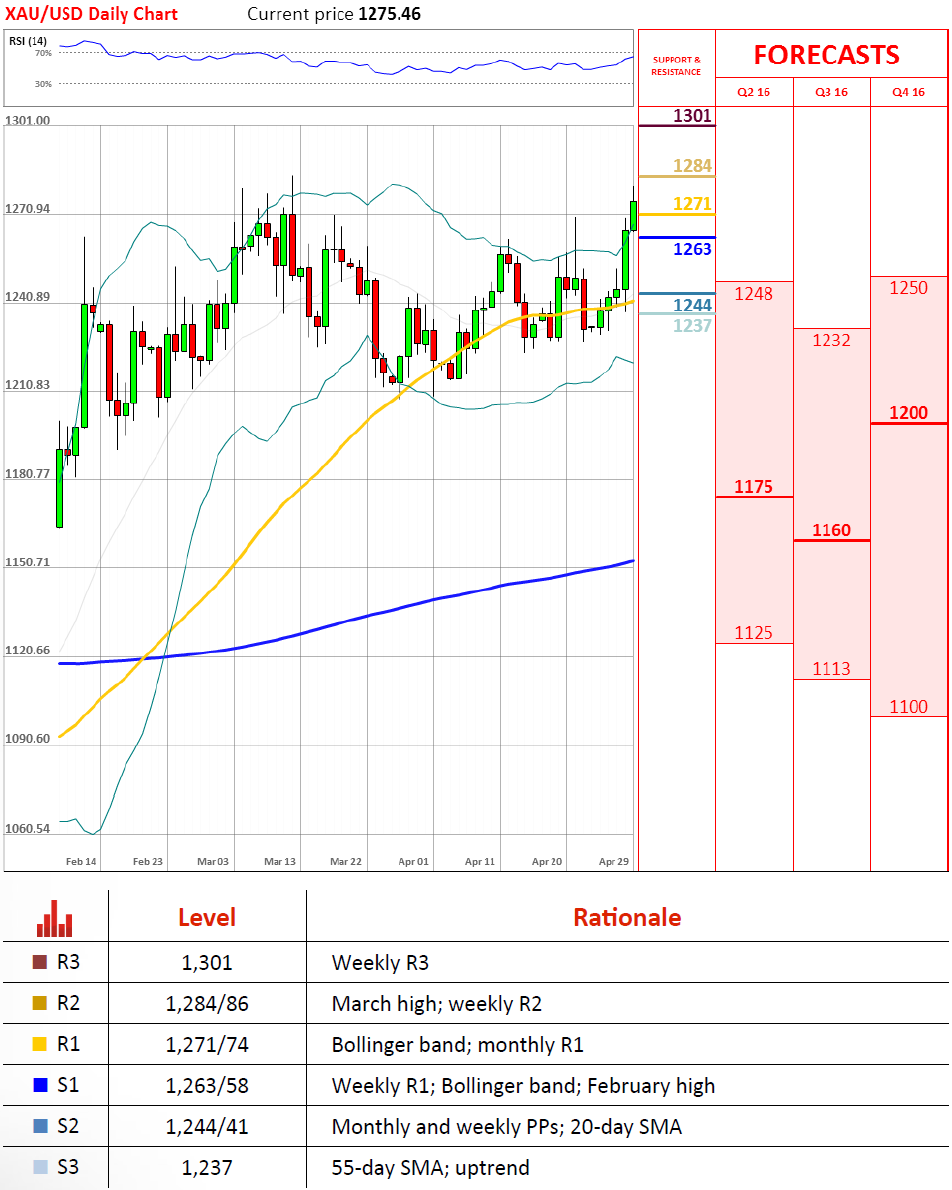Click the Apr 20 date axis label
Screen dimensions: 952x1190
click(x=547, y=861)
